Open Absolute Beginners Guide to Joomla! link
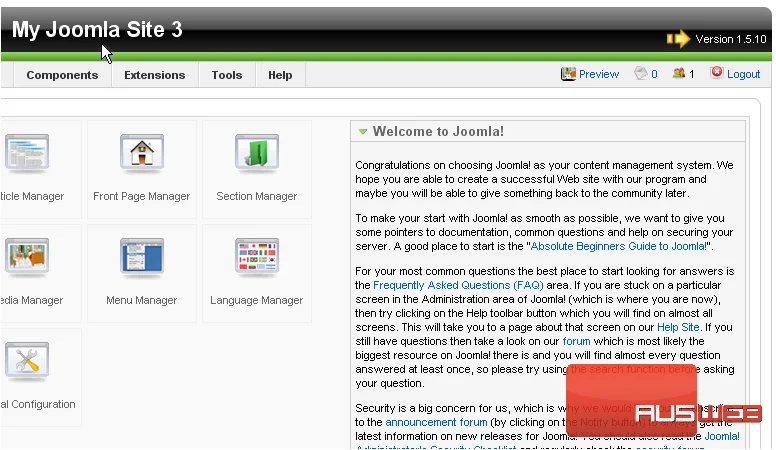This screenshot has height=450, width=776. pos(619,246)
